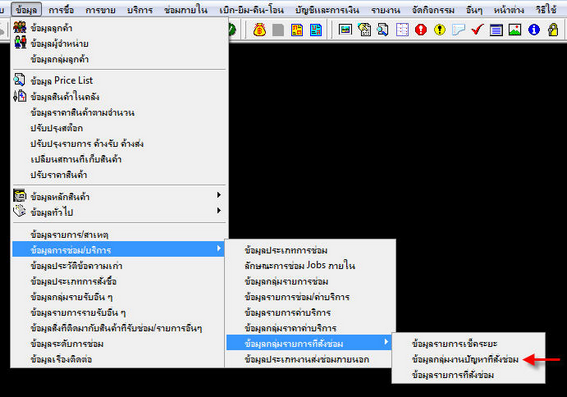Open the การซื้อ menu

point(61,10)
